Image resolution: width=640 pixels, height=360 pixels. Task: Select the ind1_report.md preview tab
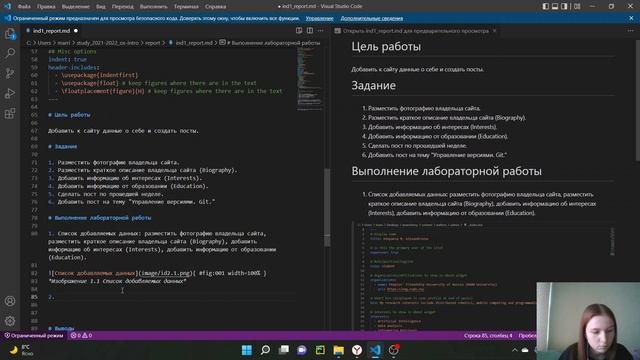416,31
